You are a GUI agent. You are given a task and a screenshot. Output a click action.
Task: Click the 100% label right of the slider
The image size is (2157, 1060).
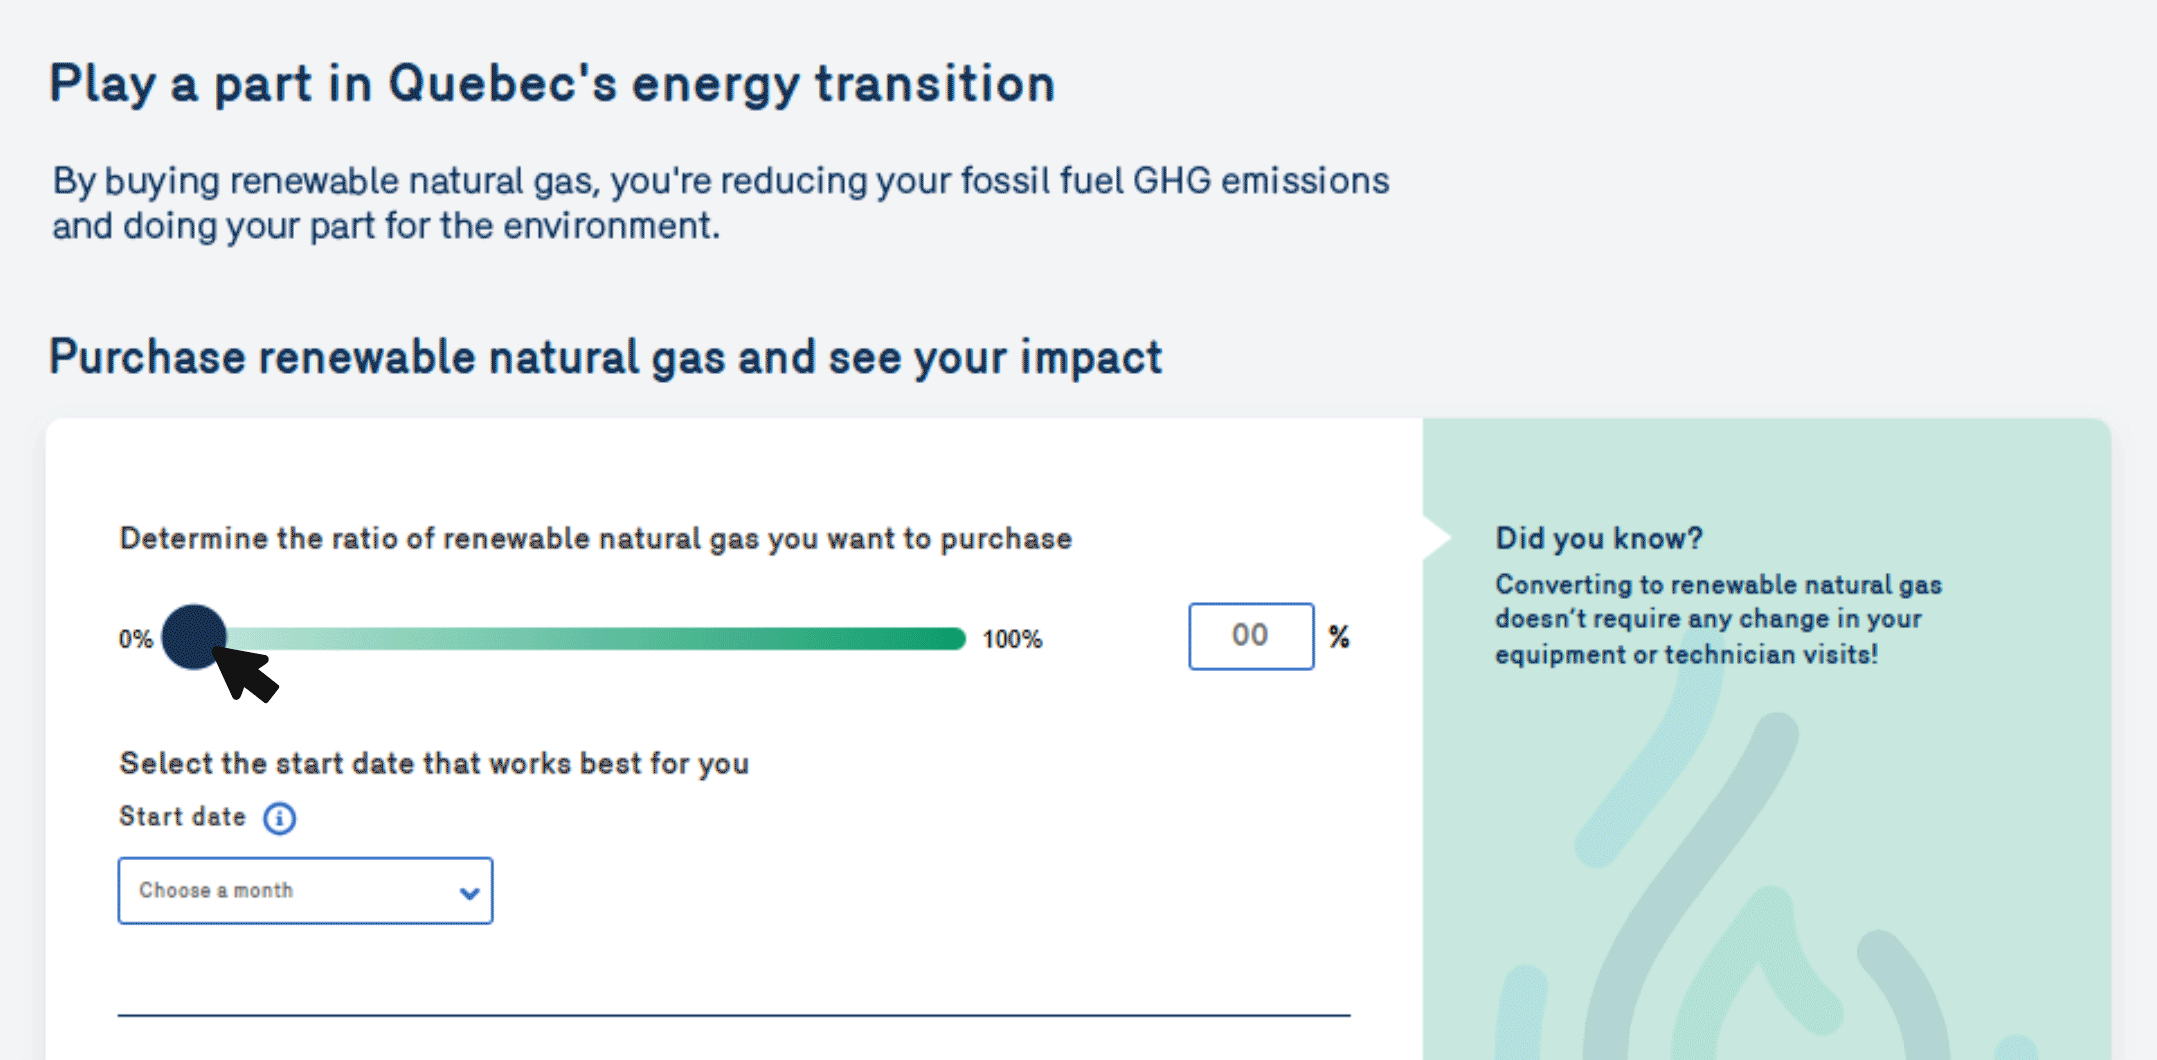pyautogui.click(x=1012, y=639)
